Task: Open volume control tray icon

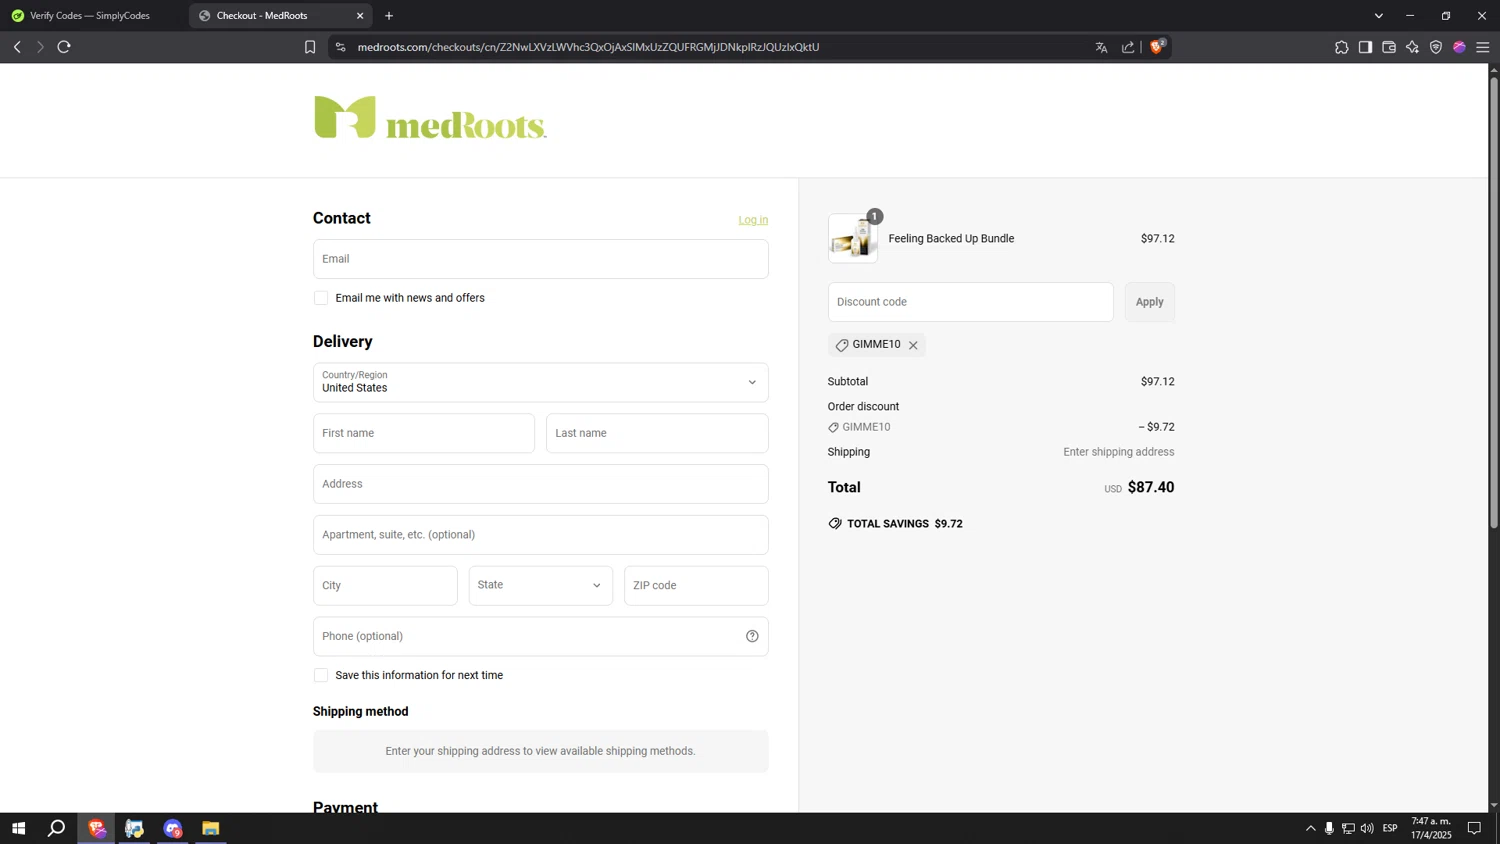Action: [1367, 828]
